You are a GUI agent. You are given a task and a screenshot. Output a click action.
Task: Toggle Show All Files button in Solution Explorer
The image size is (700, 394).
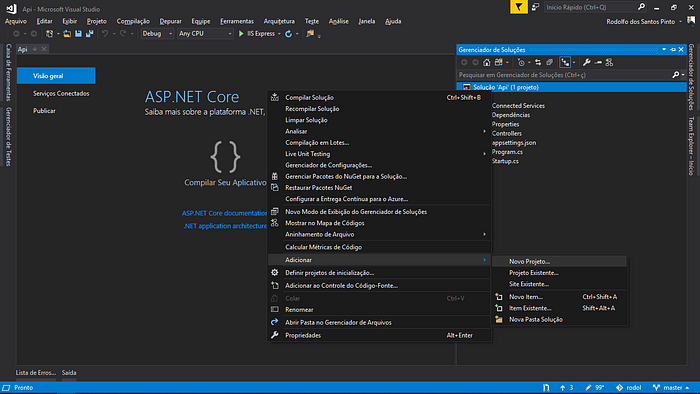[565, 62]
